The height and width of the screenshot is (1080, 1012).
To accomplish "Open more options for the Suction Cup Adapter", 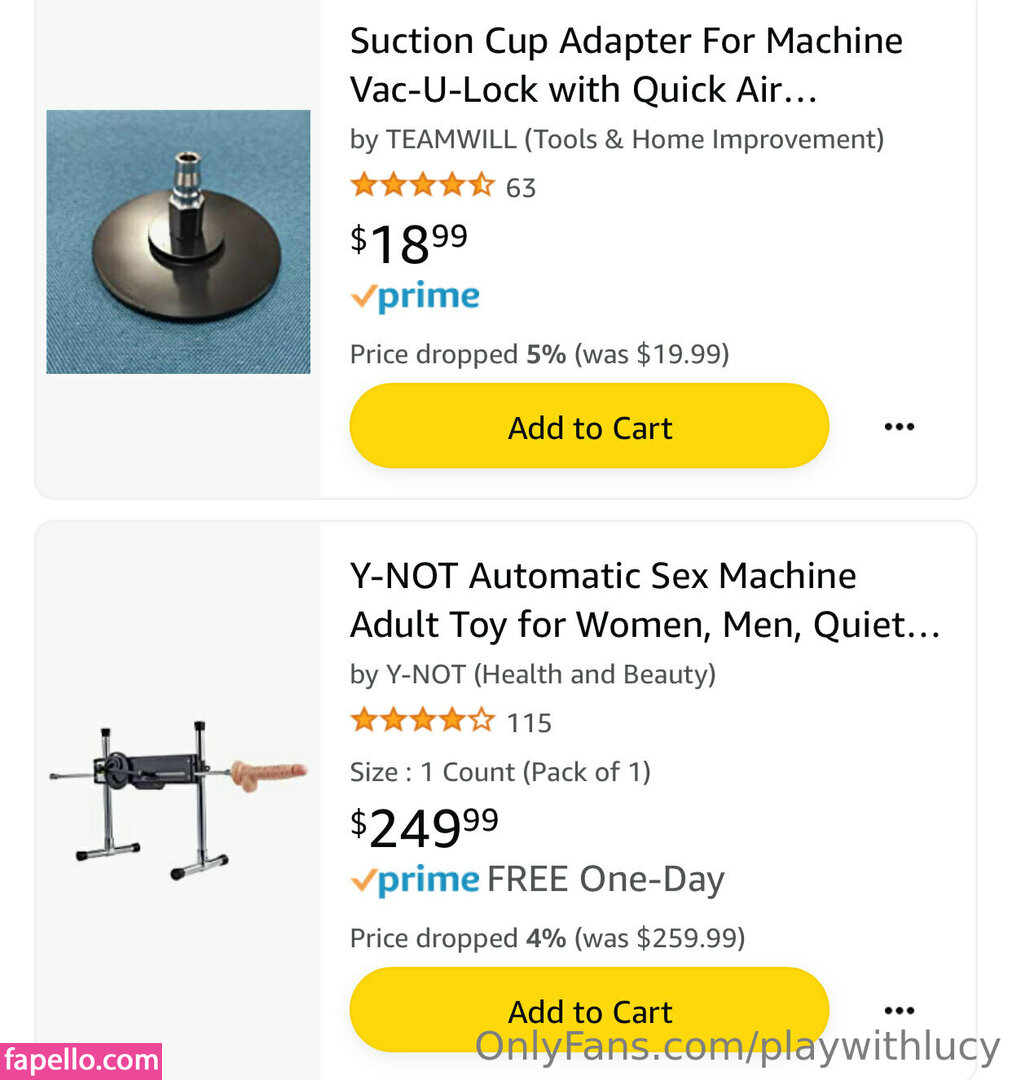I will [x=899, y=427].
